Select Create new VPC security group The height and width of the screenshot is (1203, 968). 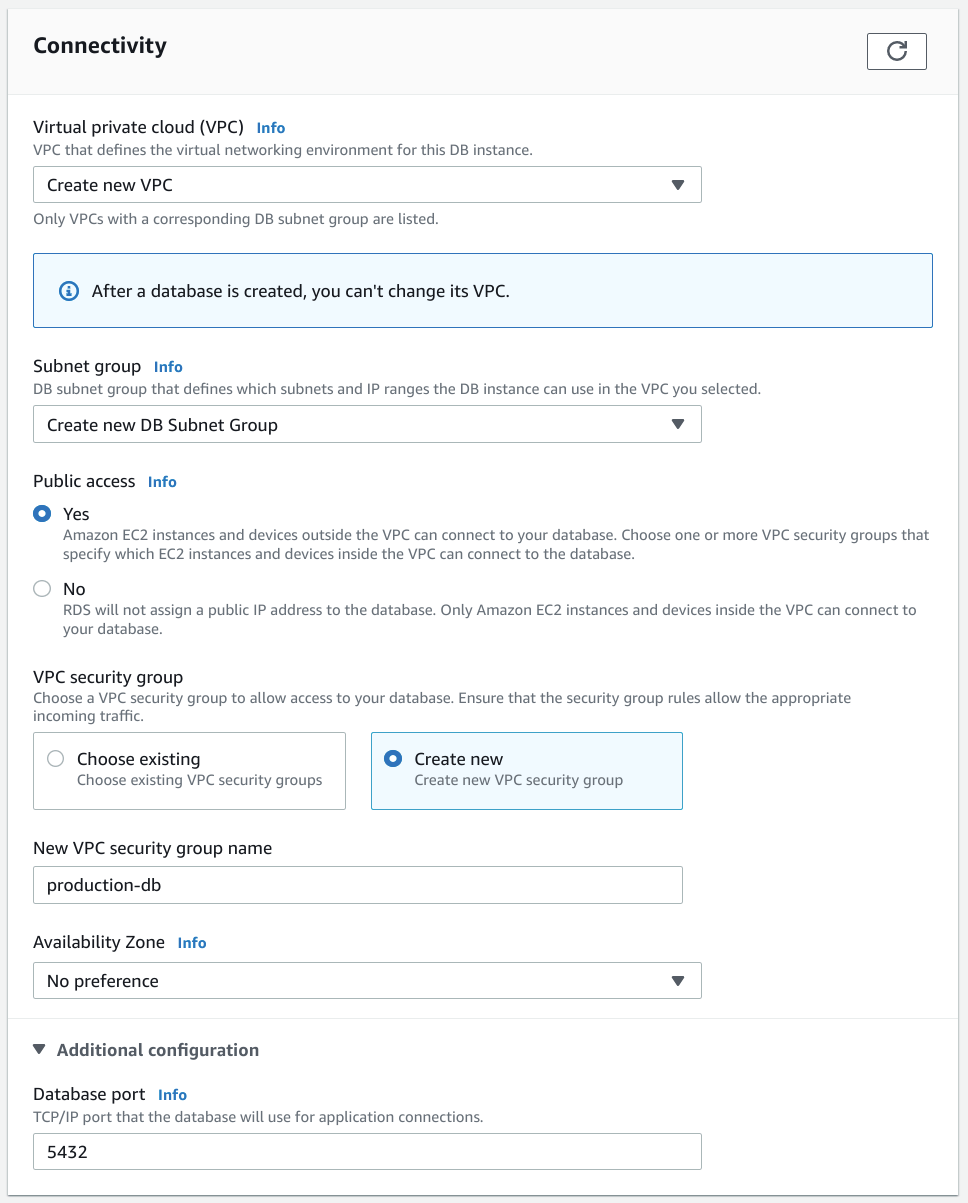click(393, 759)
